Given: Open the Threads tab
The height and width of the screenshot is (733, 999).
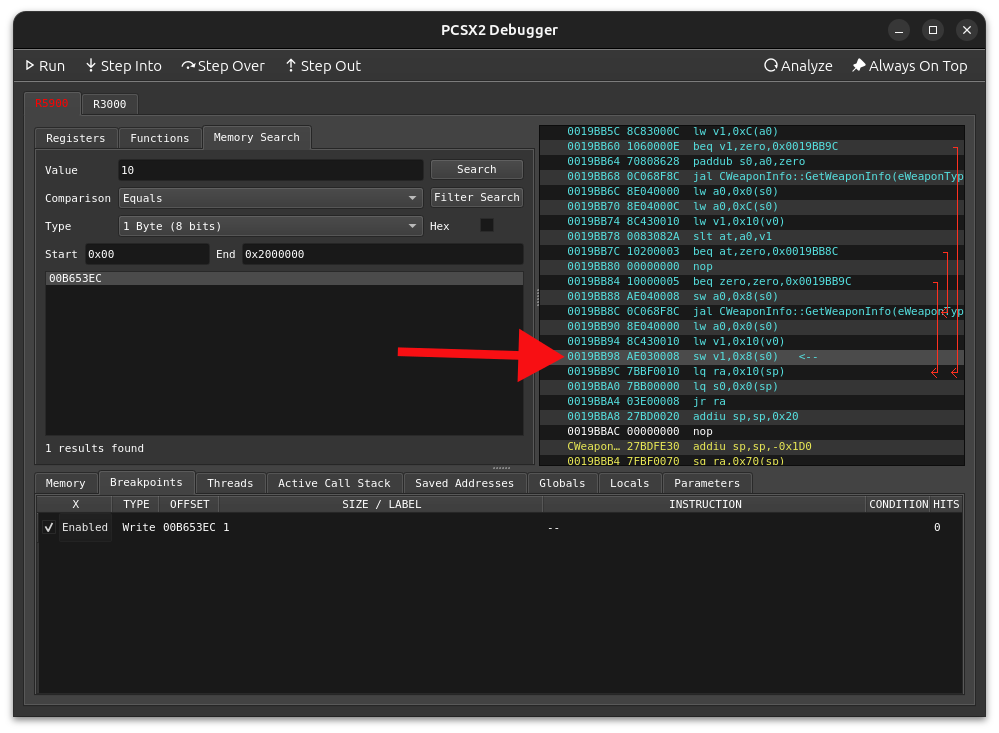Looking at the screenshot, I should pos(230,483).
